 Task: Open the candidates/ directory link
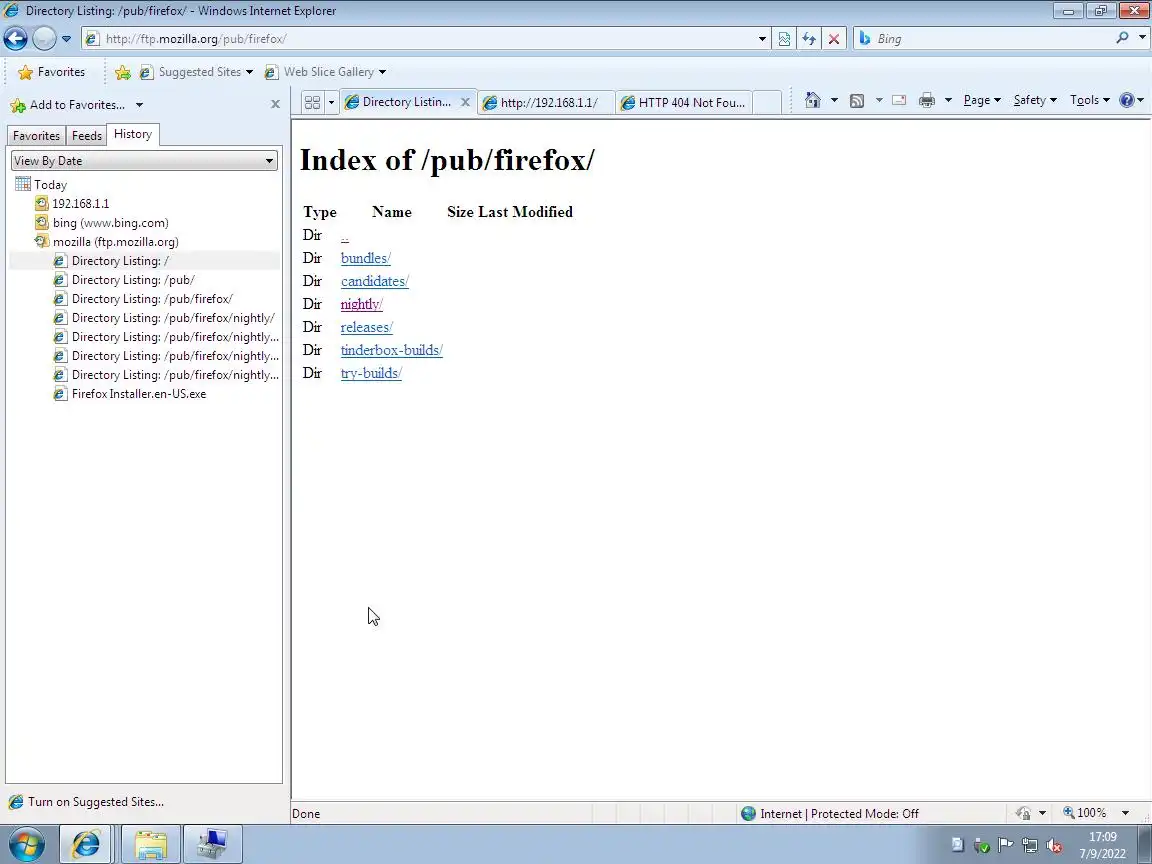point(375,281)
